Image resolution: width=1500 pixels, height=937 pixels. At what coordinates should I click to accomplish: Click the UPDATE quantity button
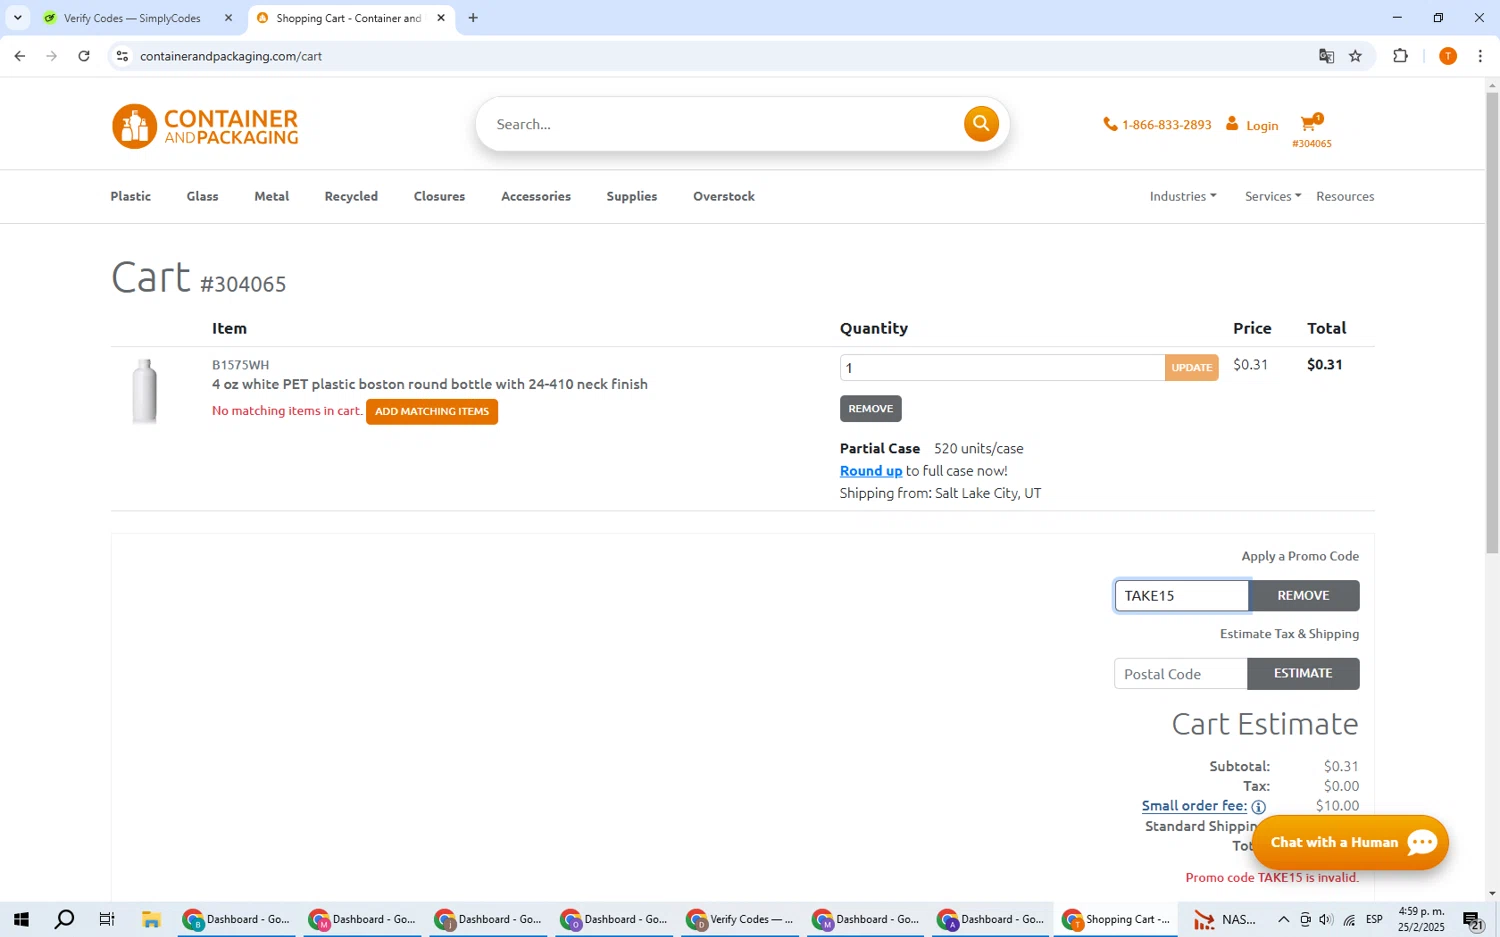click(x=1192, y=367)
